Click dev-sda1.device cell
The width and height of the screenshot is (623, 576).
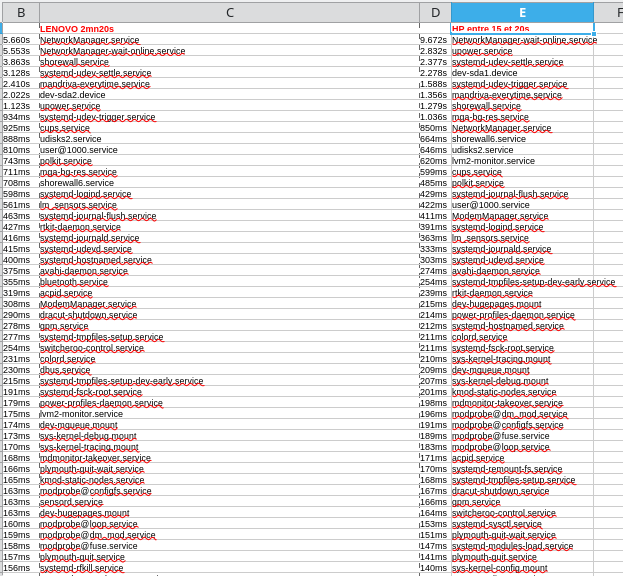click(522, 73)
